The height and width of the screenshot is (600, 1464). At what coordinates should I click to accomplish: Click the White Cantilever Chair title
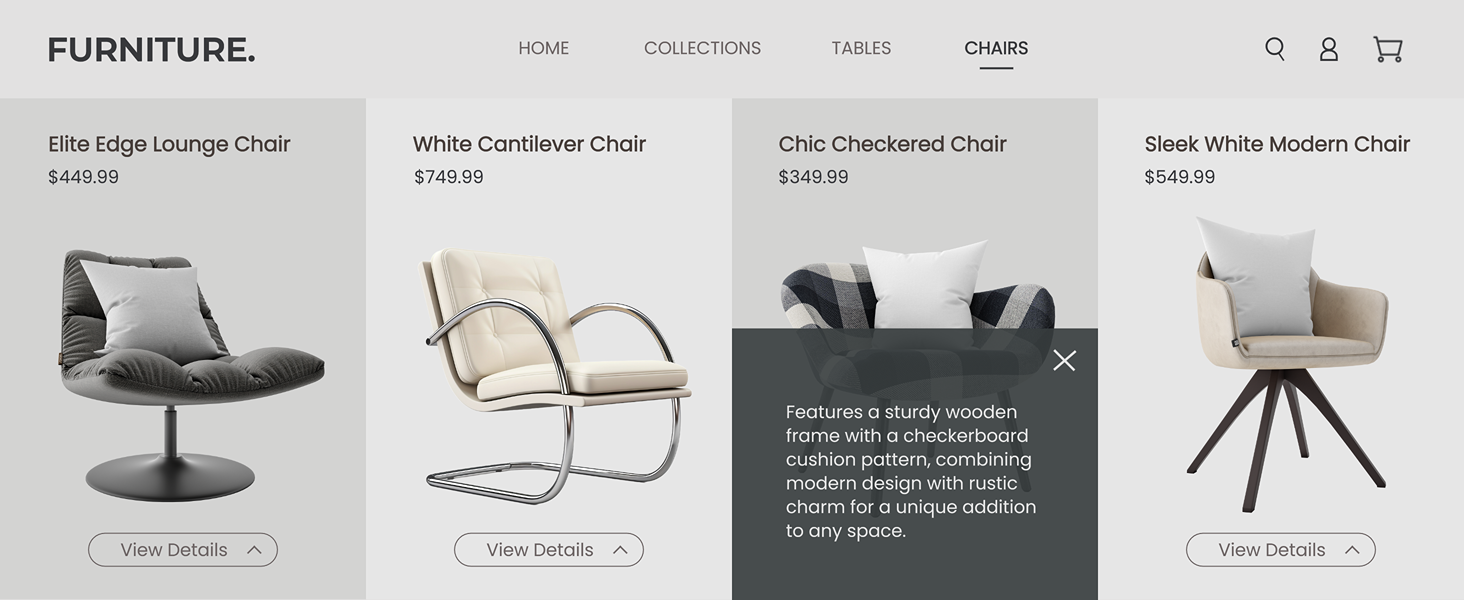point(529,144)
